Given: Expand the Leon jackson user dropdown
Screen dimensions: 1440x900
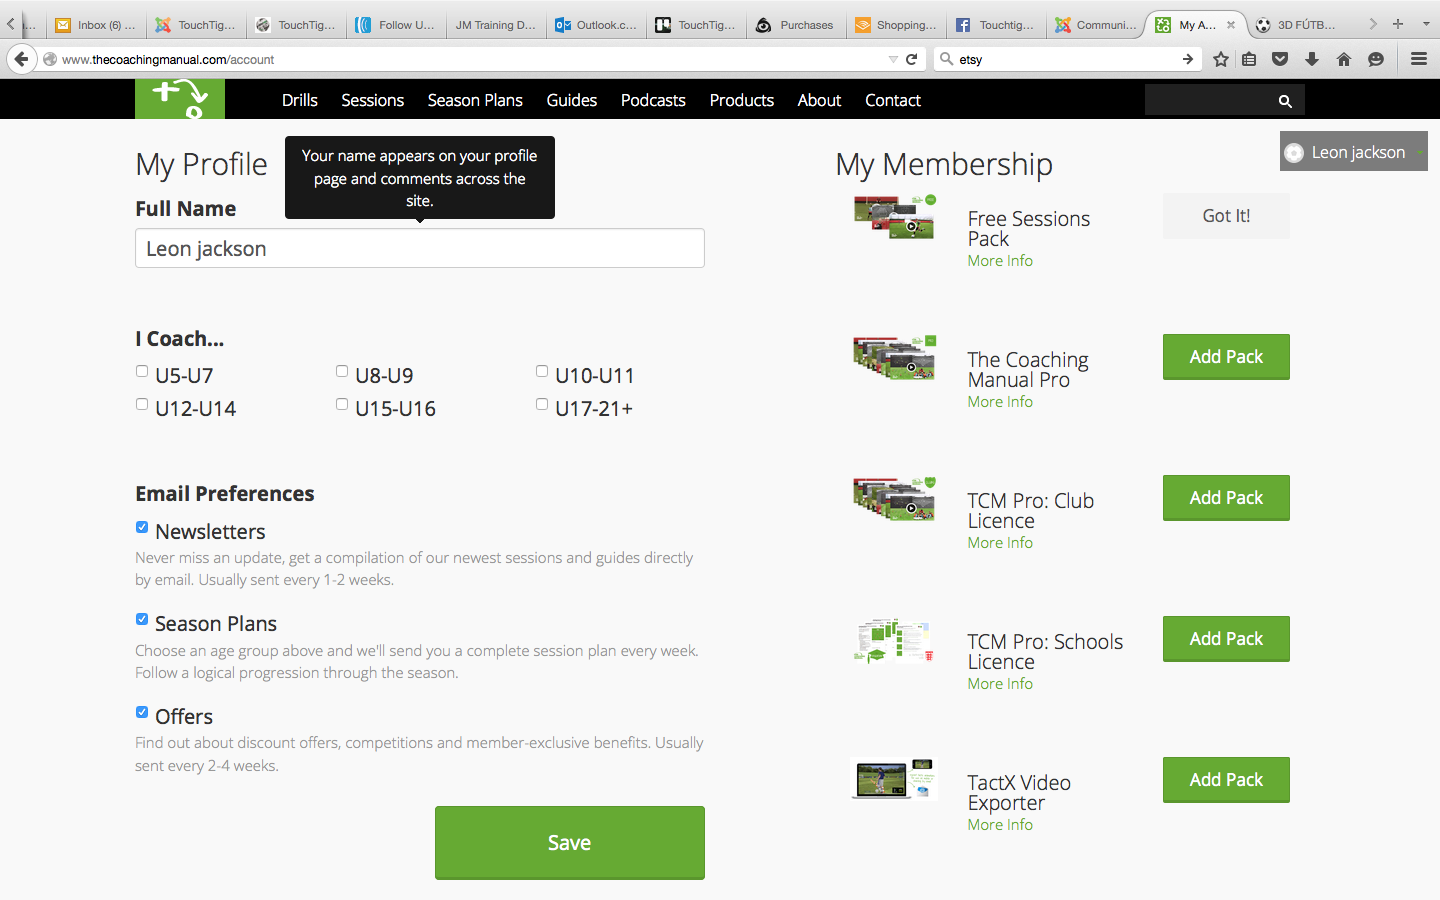Looking at the screenshot, I should [1420, 152].
